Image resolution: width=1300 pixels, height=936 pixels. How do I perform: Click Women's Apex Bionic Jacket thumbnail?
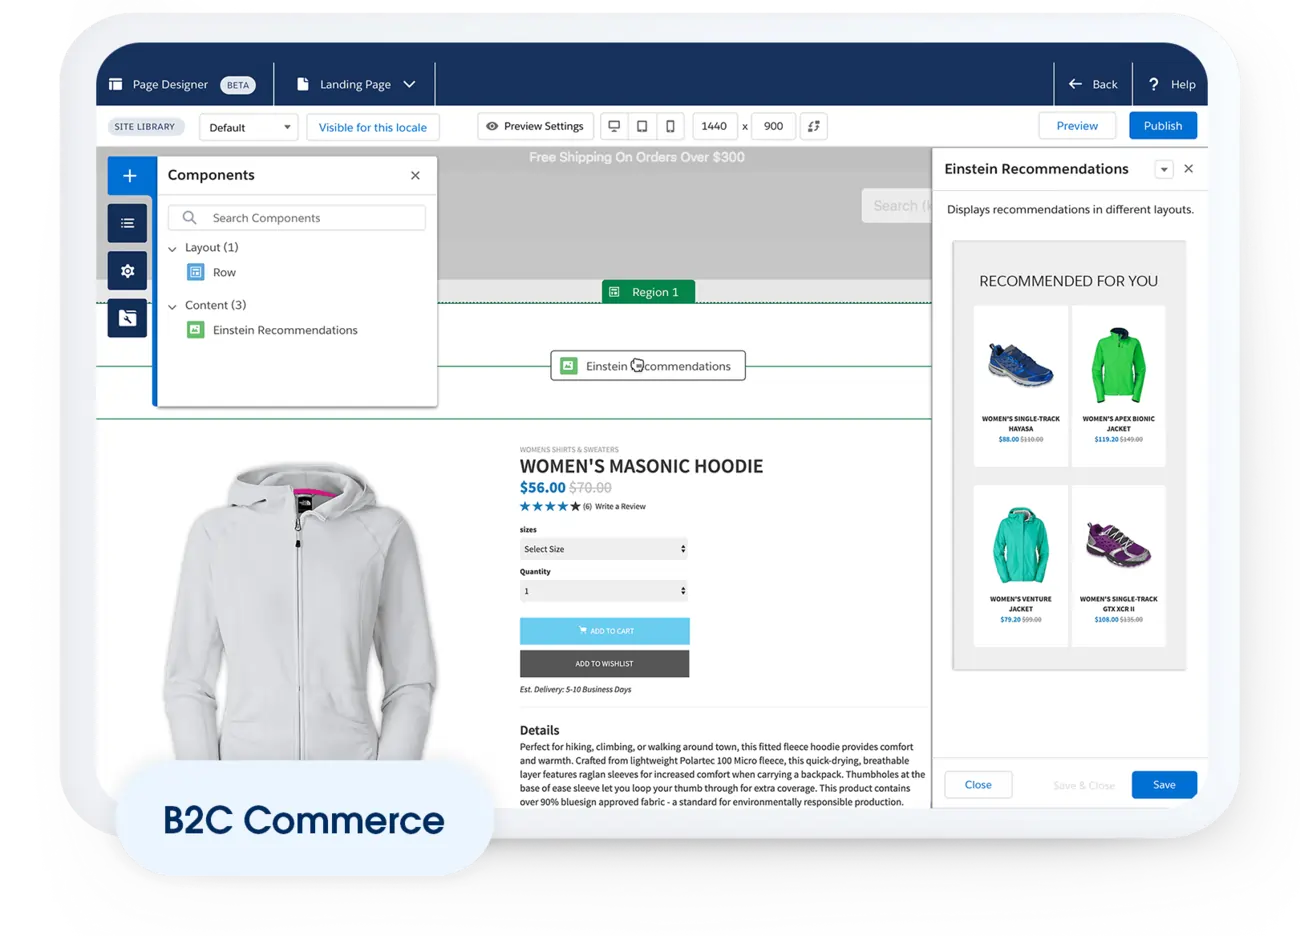(x=1118, y=364)
